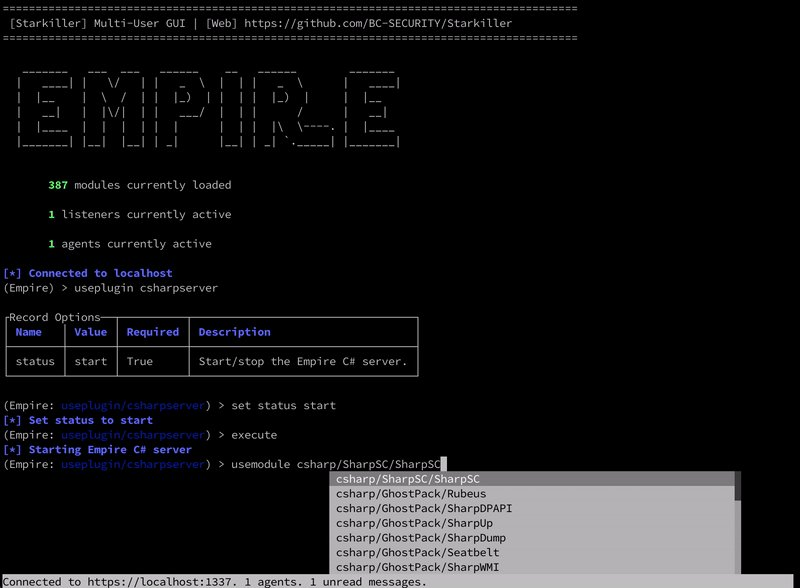Viewport: 800px width, 588px height.
Task: Click '1 agents currently active' line
Action: [x=130, y=243]
